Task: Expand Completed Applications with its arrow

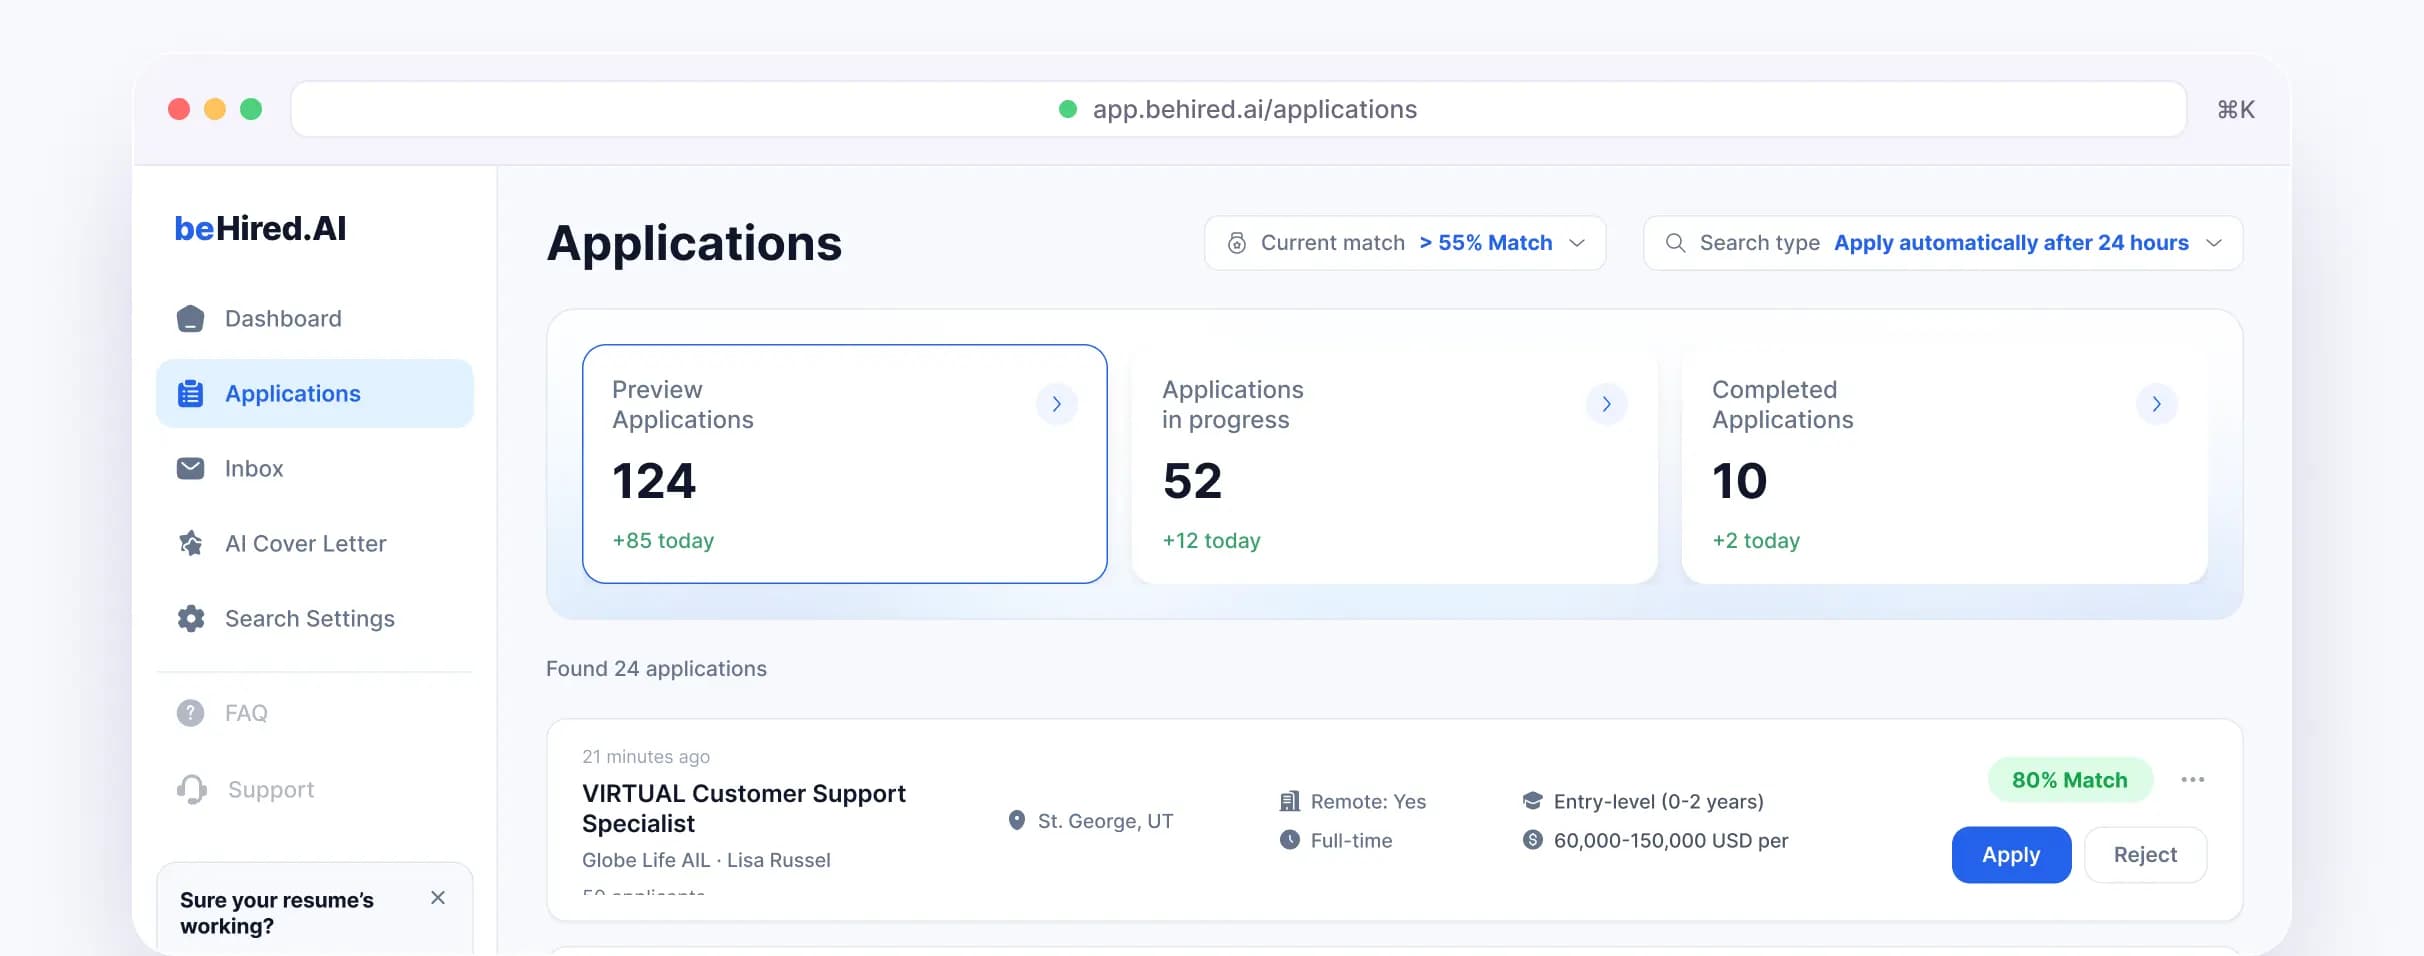Action: click(x=2157, y=404)
